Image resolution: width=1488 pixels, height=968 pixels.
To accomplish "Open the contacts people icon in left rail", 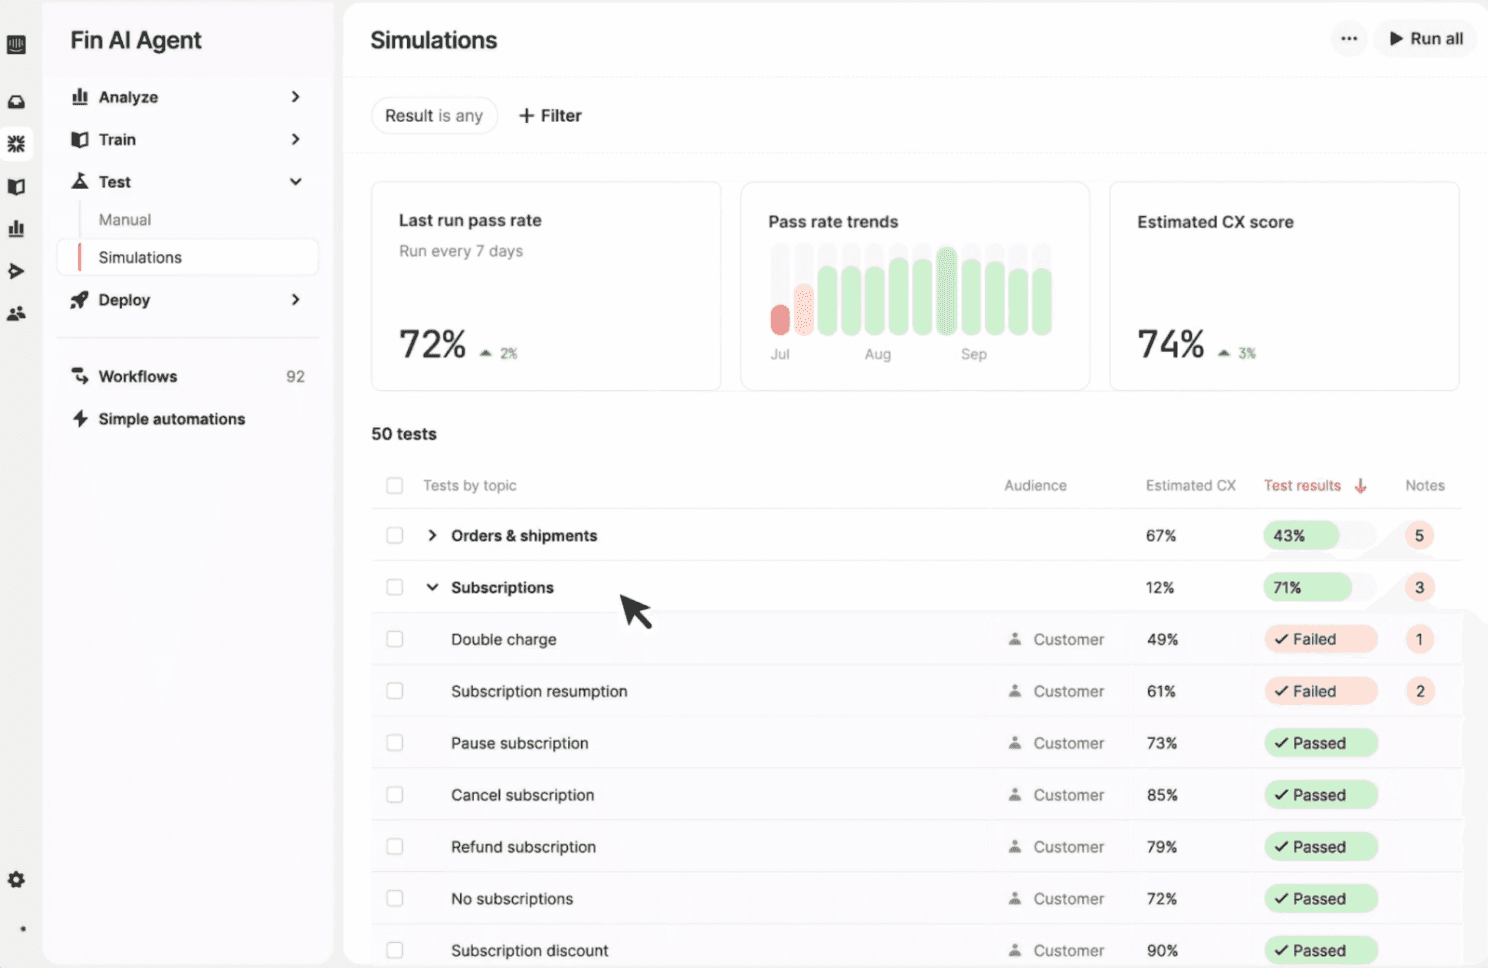I will [16, 314].
